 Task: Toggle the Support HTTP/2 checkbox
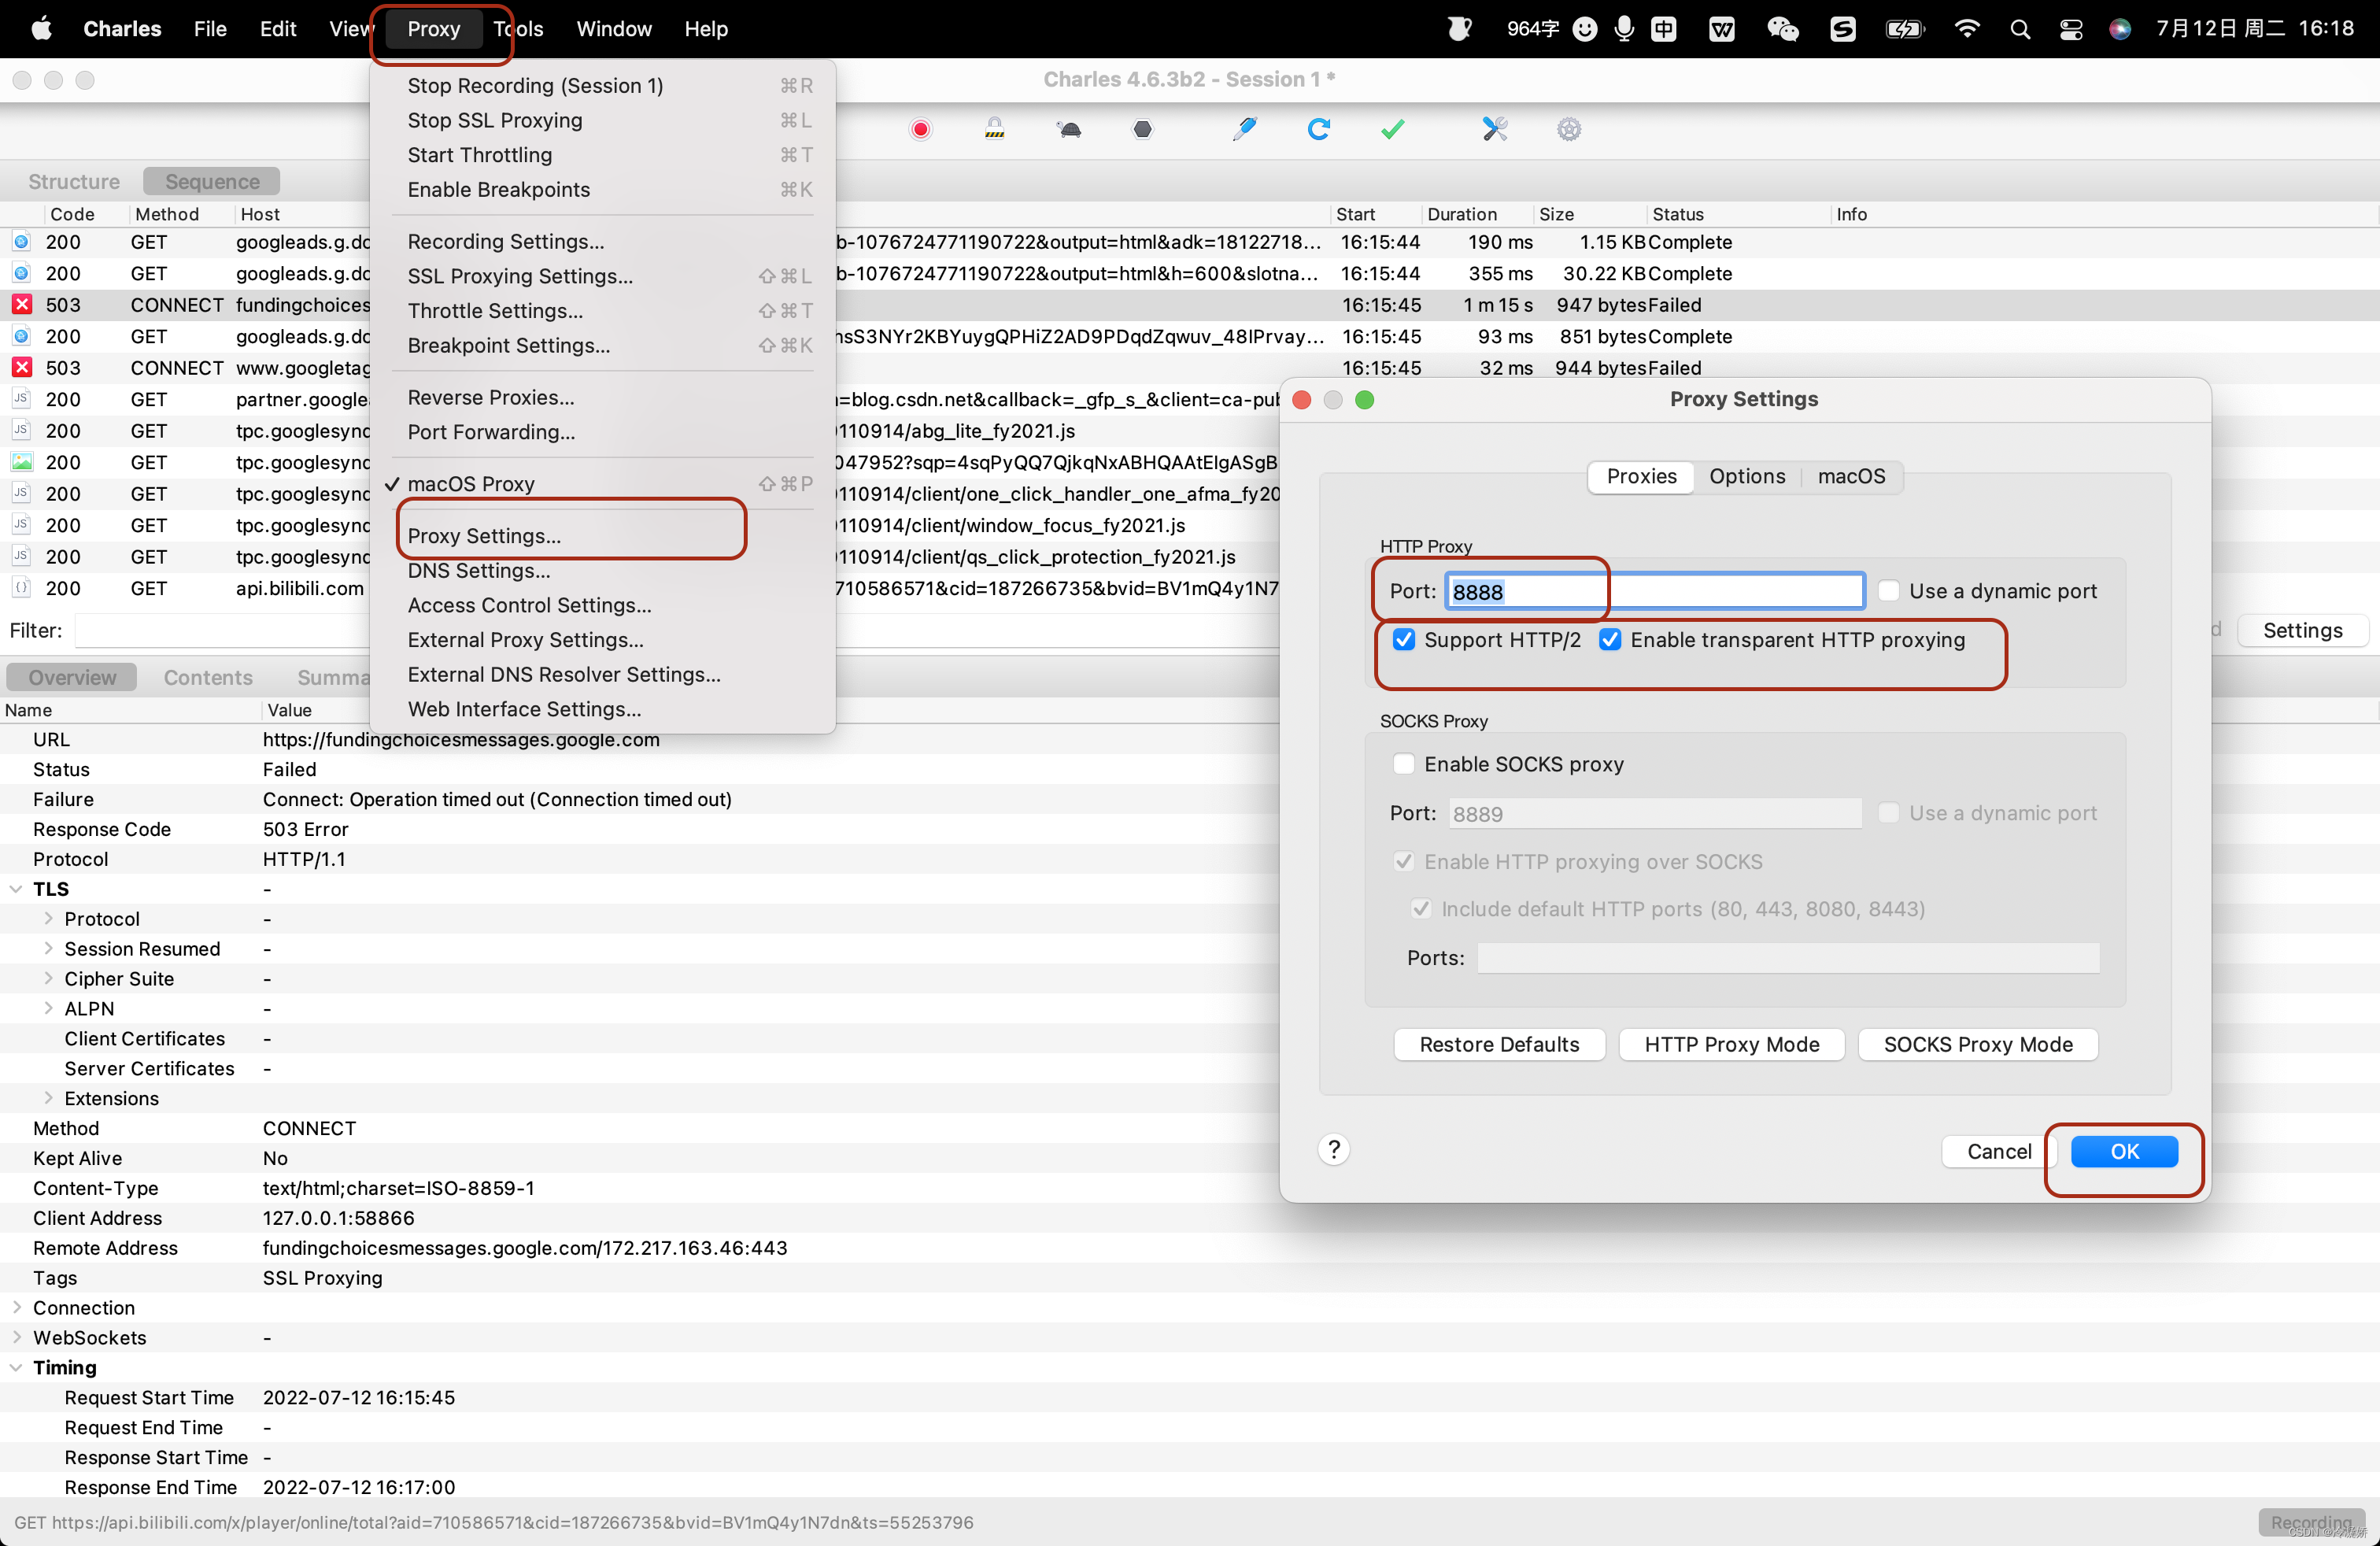1404,640
